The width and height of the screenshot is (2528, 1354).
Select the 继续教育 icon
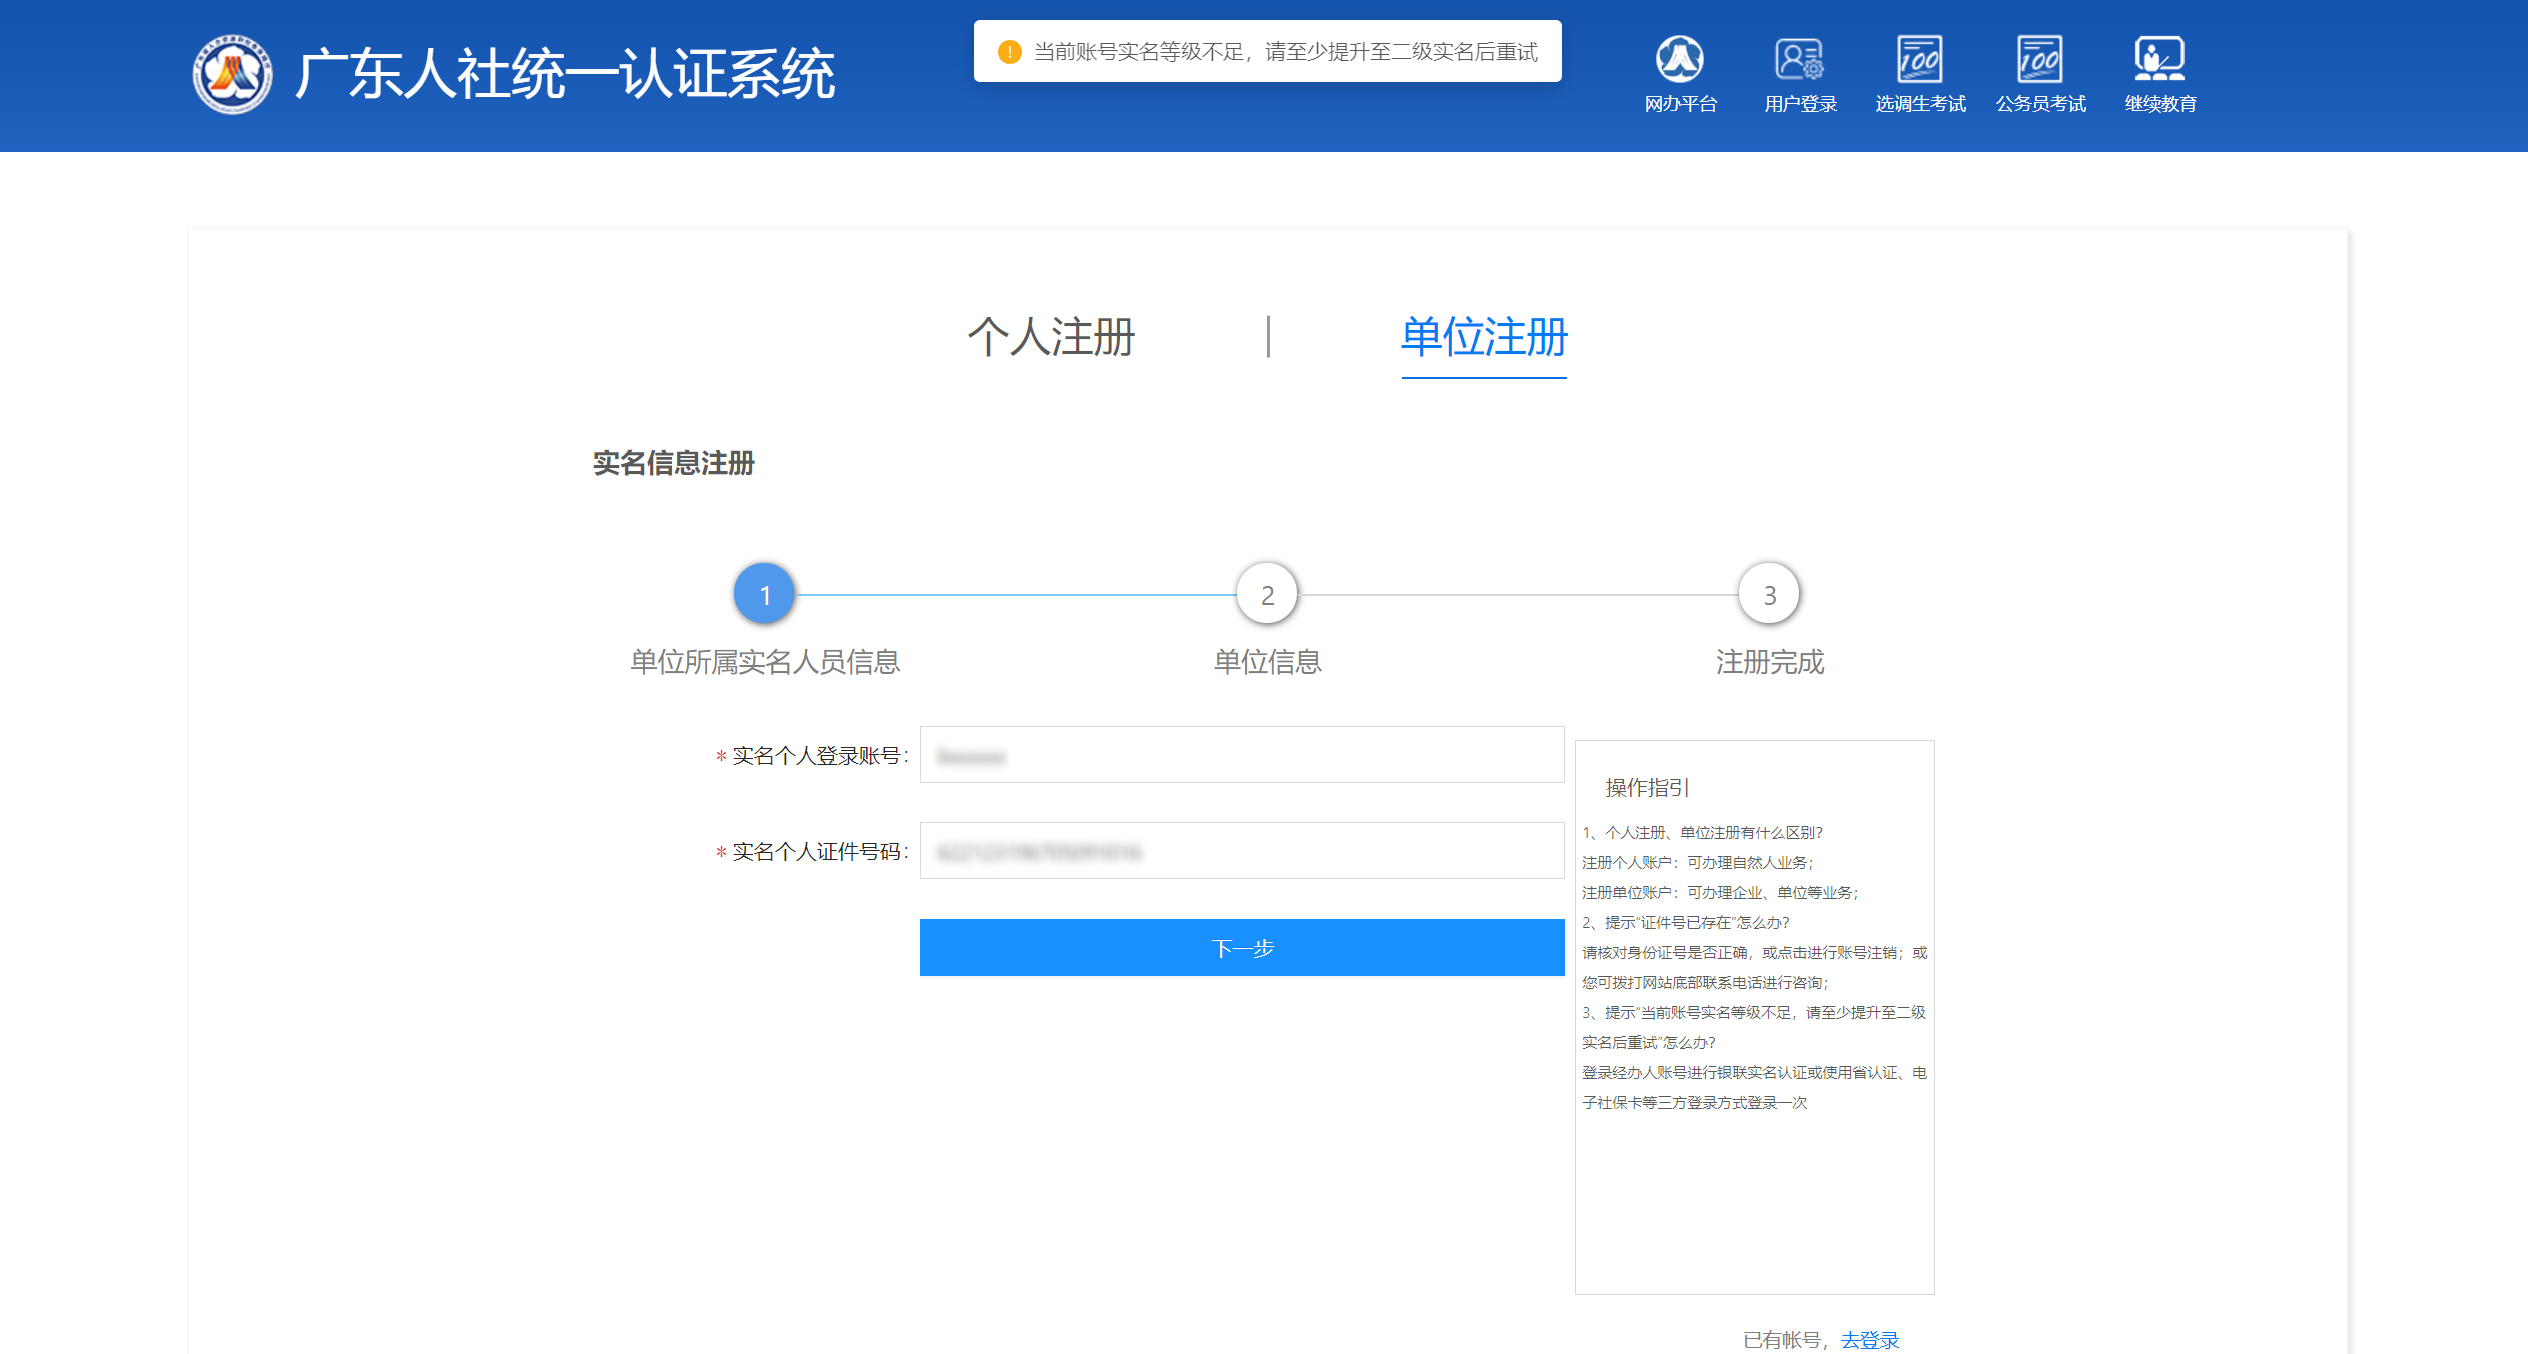(2160, 60)
